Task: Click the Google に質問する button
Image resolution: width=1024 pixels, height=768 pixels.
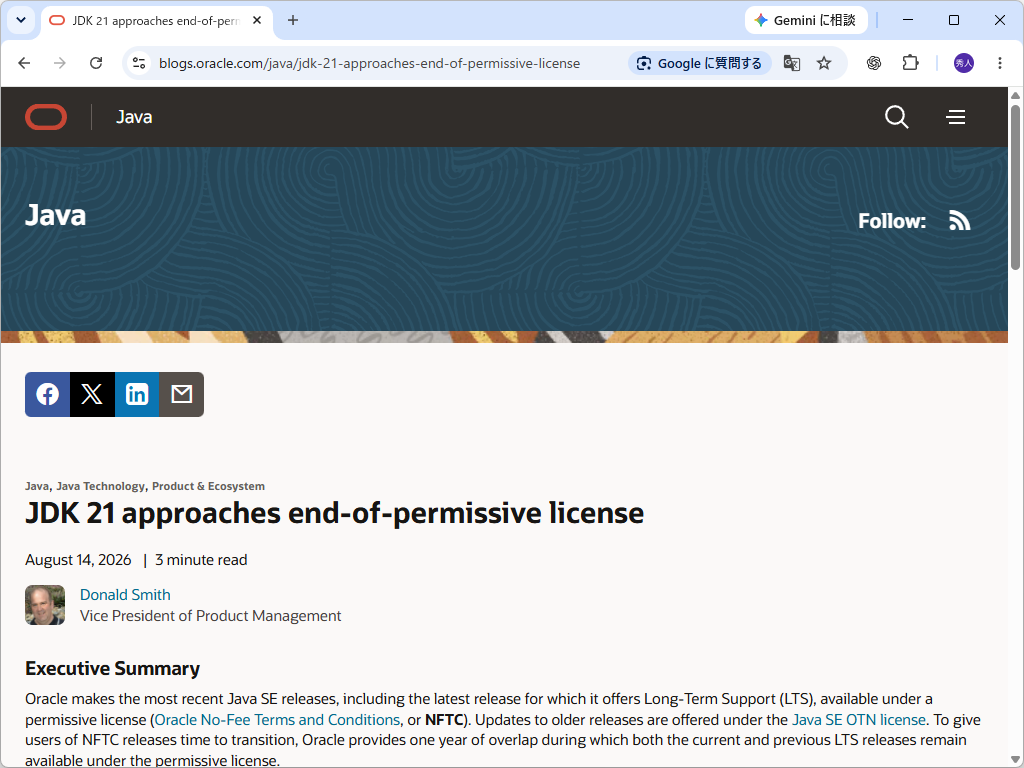Action: [x=700, y=63]
